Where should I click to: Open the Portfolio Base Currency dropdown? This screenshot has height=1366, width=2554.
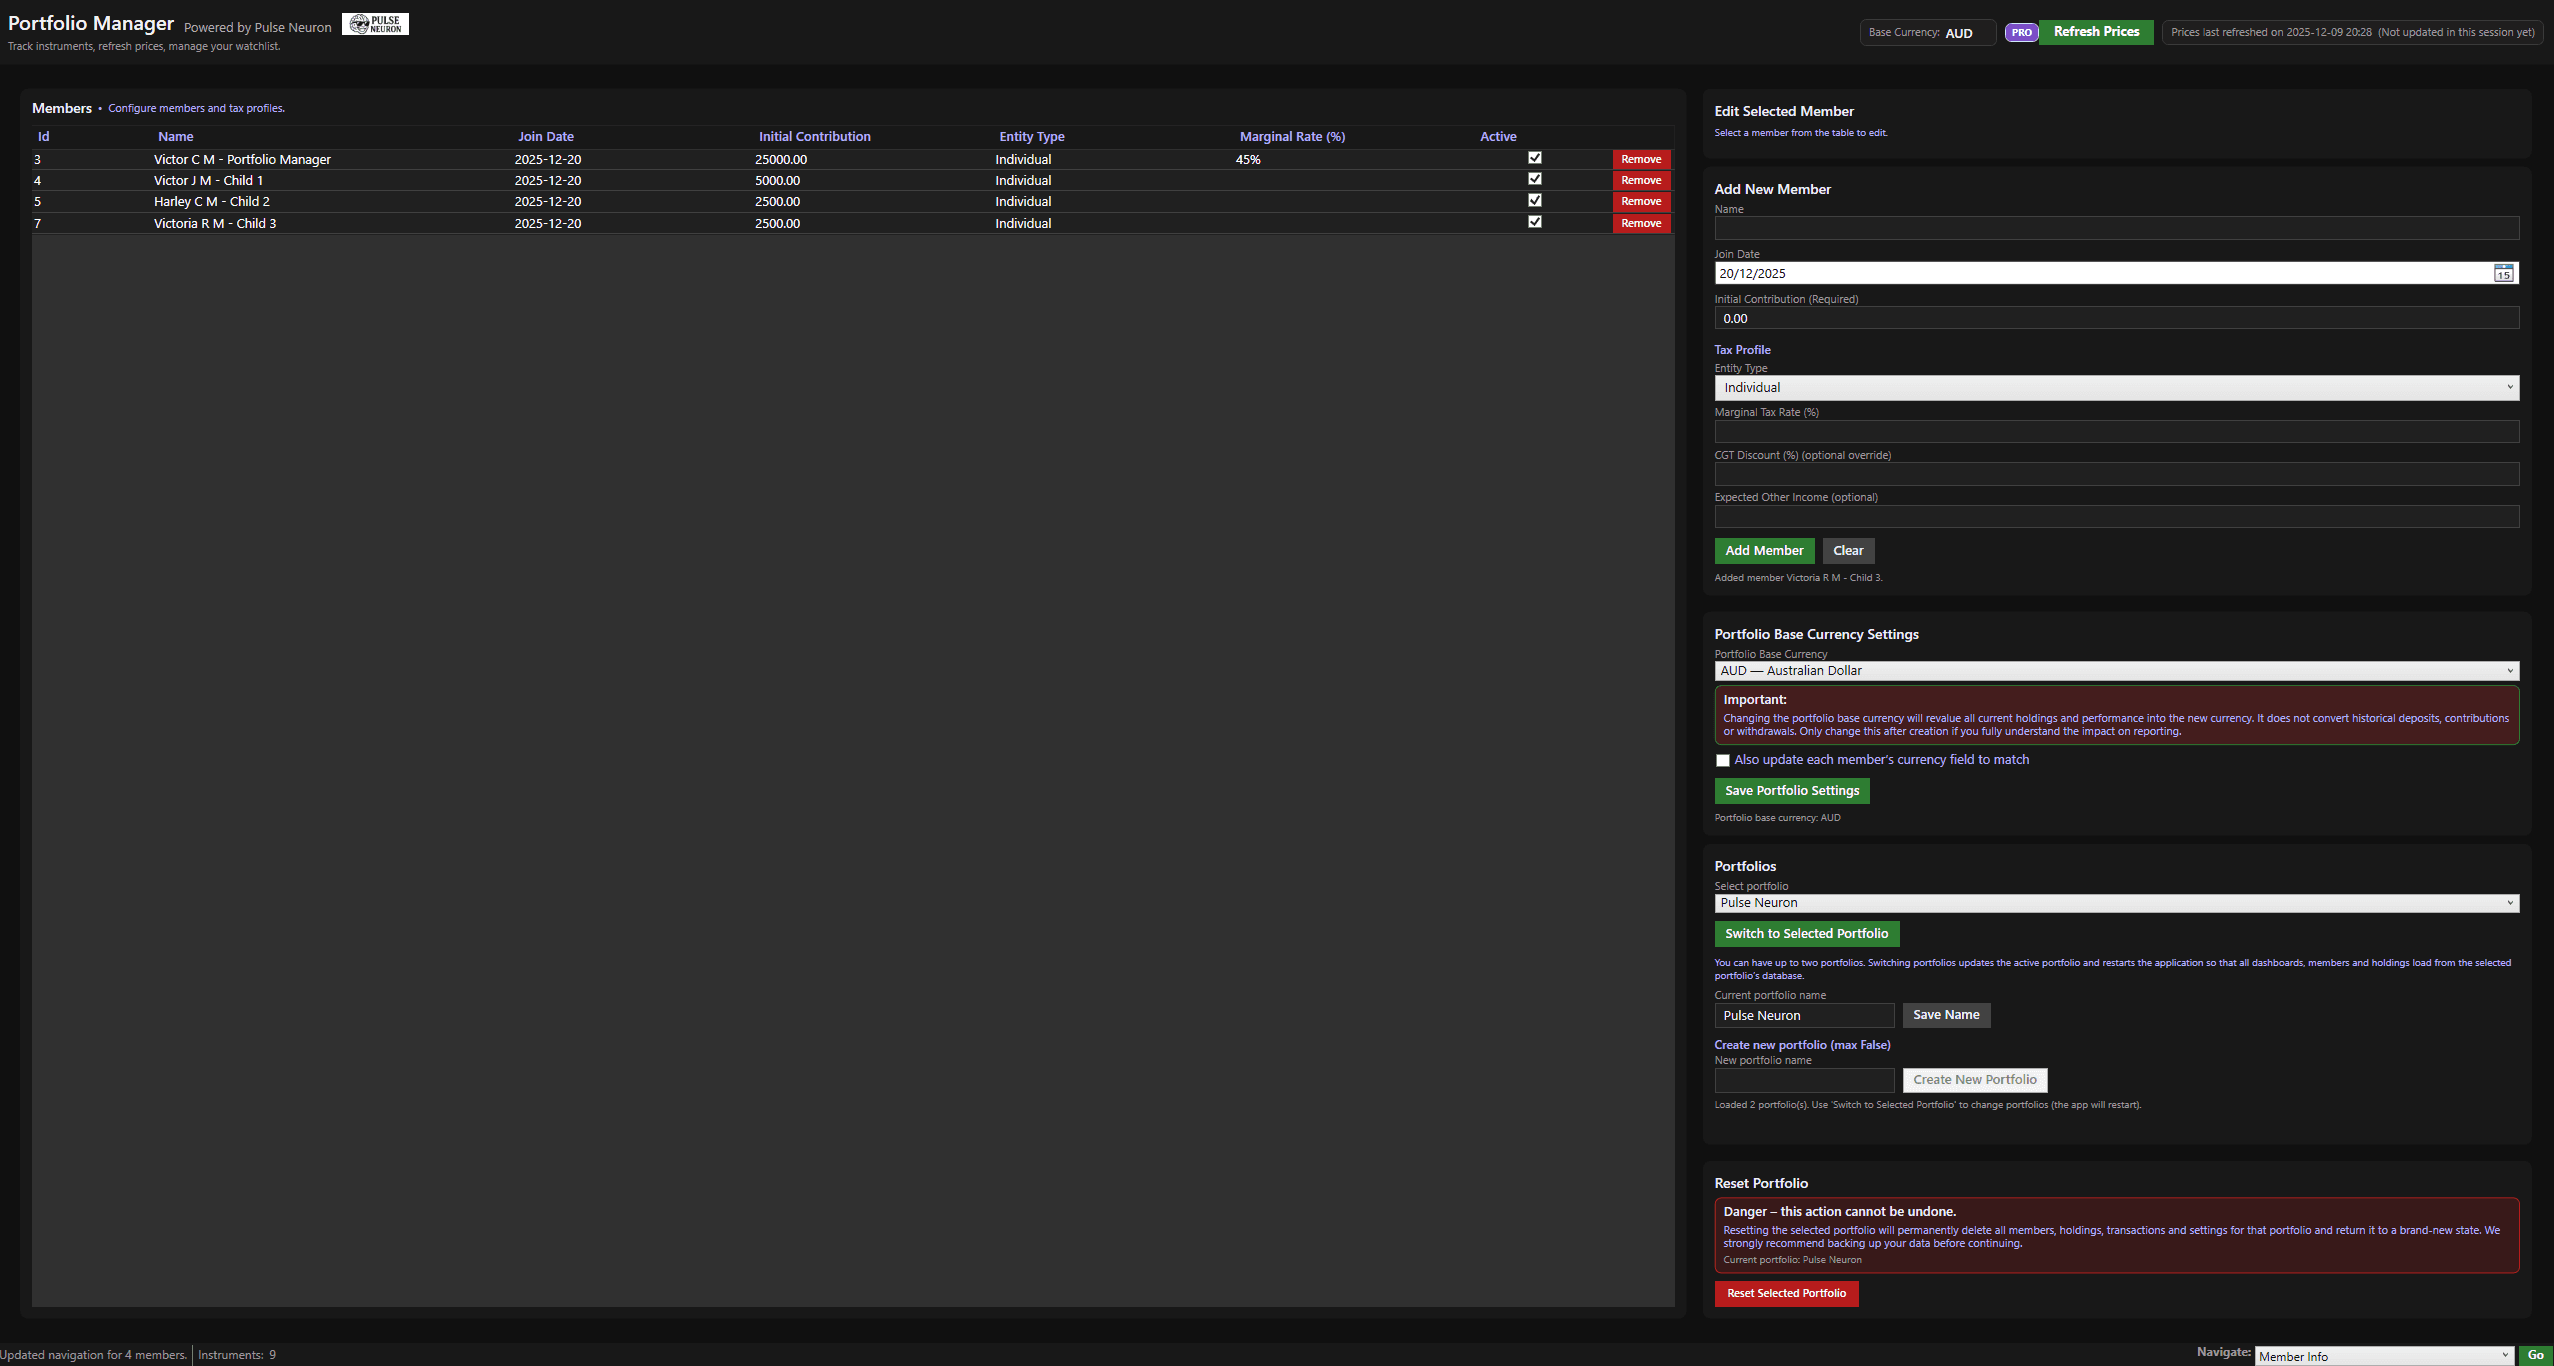click(2115, 671)
